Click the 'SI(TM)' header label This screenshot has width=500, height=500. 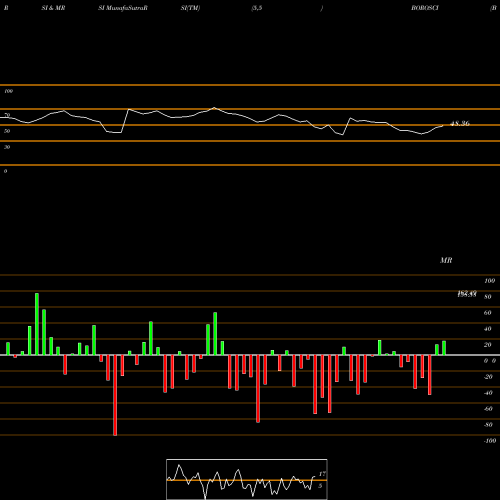pos(190,8)
